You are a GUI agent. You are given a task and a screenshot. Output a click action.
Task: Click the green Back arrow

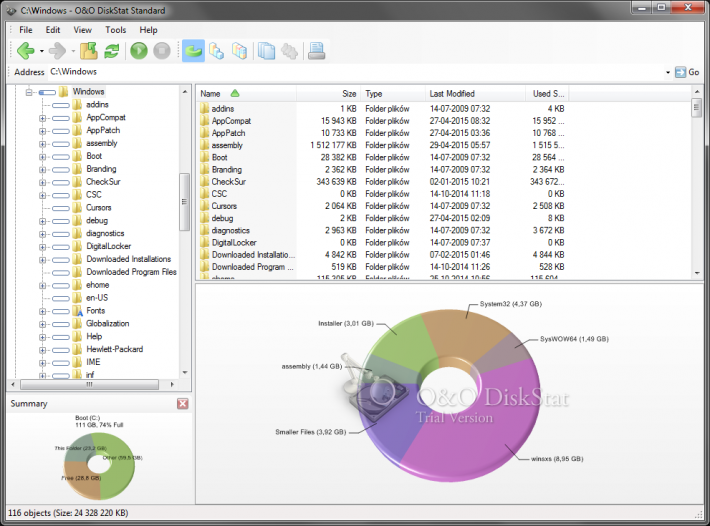tap(25, 51)
